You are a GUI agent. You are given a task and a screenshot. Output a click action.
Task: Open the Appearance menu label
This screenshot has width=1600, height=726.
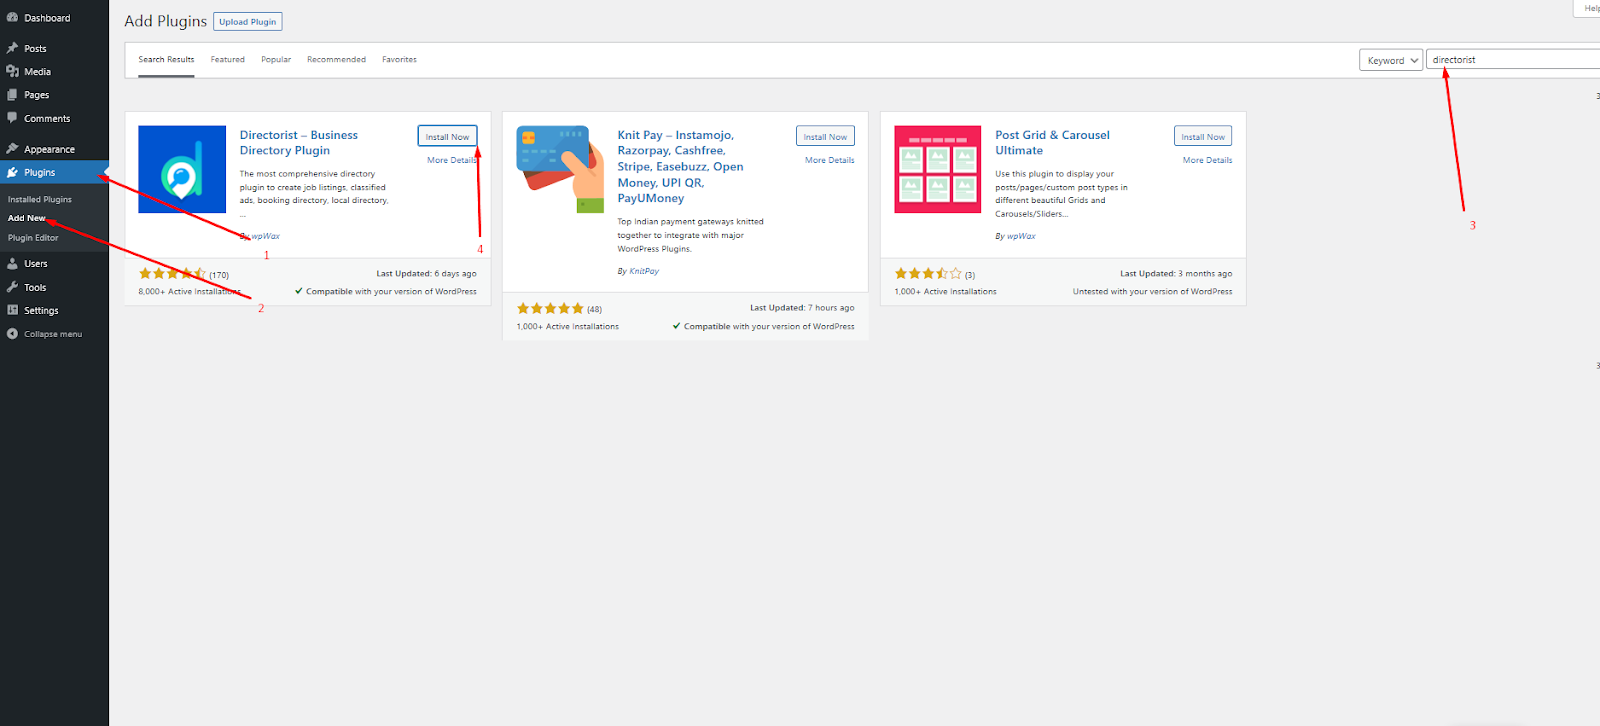click(49, 149)
